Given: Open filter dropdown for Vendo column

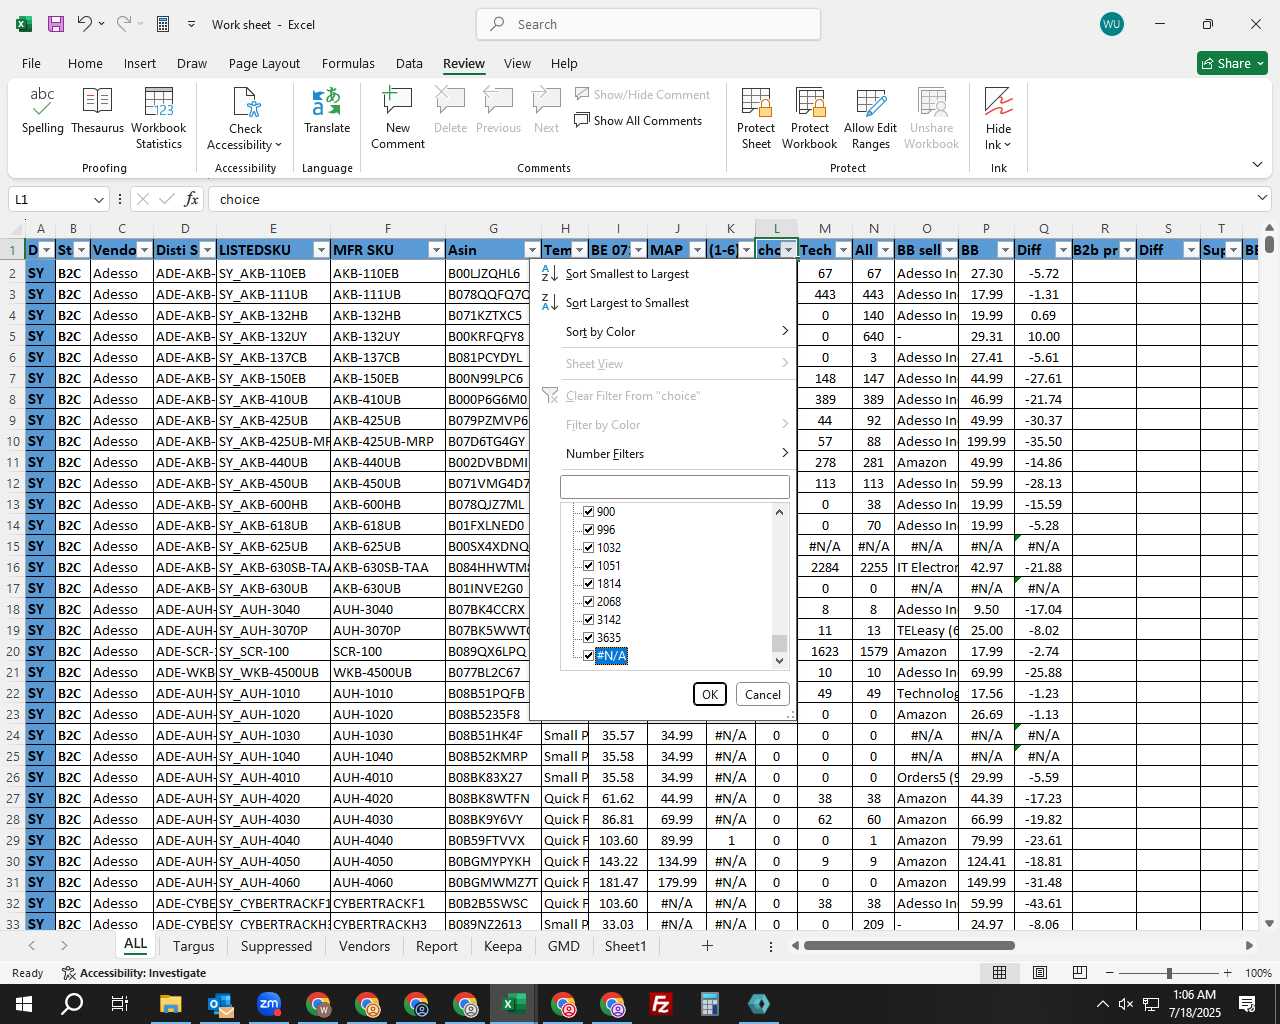Looking at the screenshot, I should pos(144,250).
